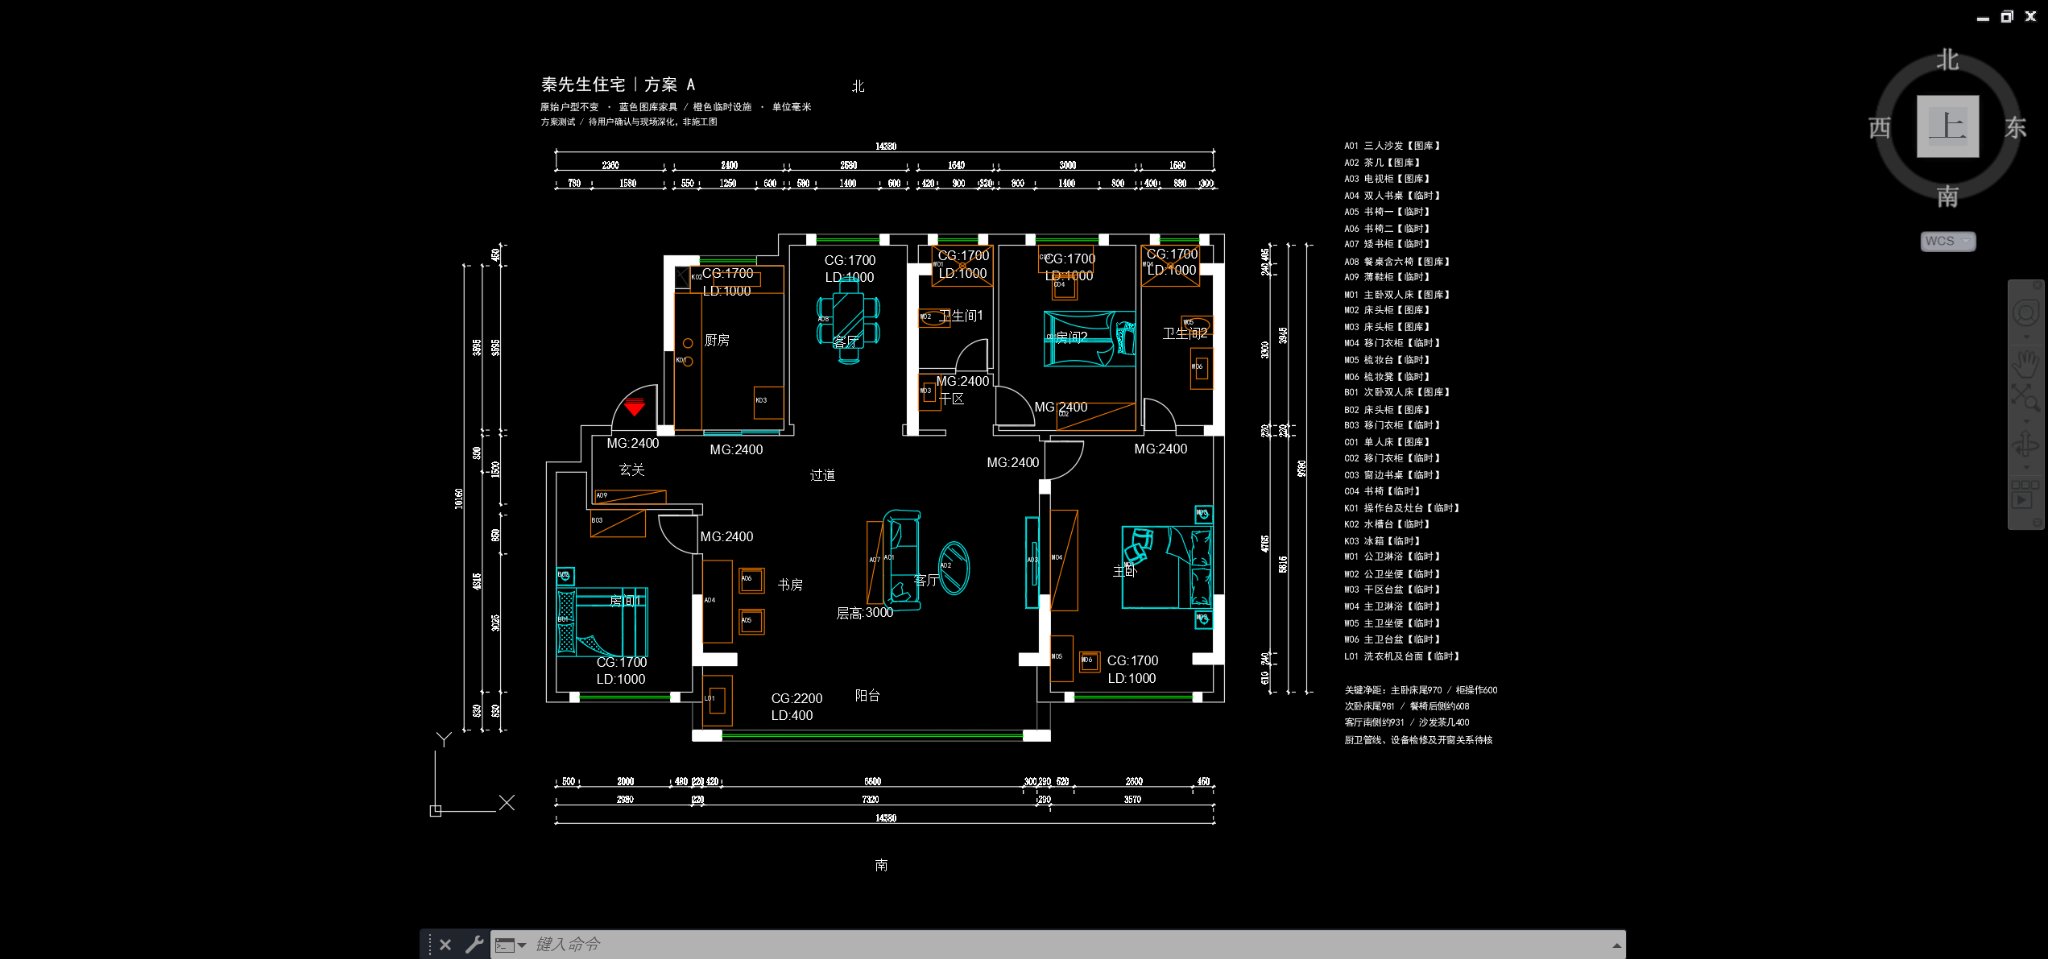
Task: Expand the Orbit options arrow
Action: click(x=2026, y=467)
